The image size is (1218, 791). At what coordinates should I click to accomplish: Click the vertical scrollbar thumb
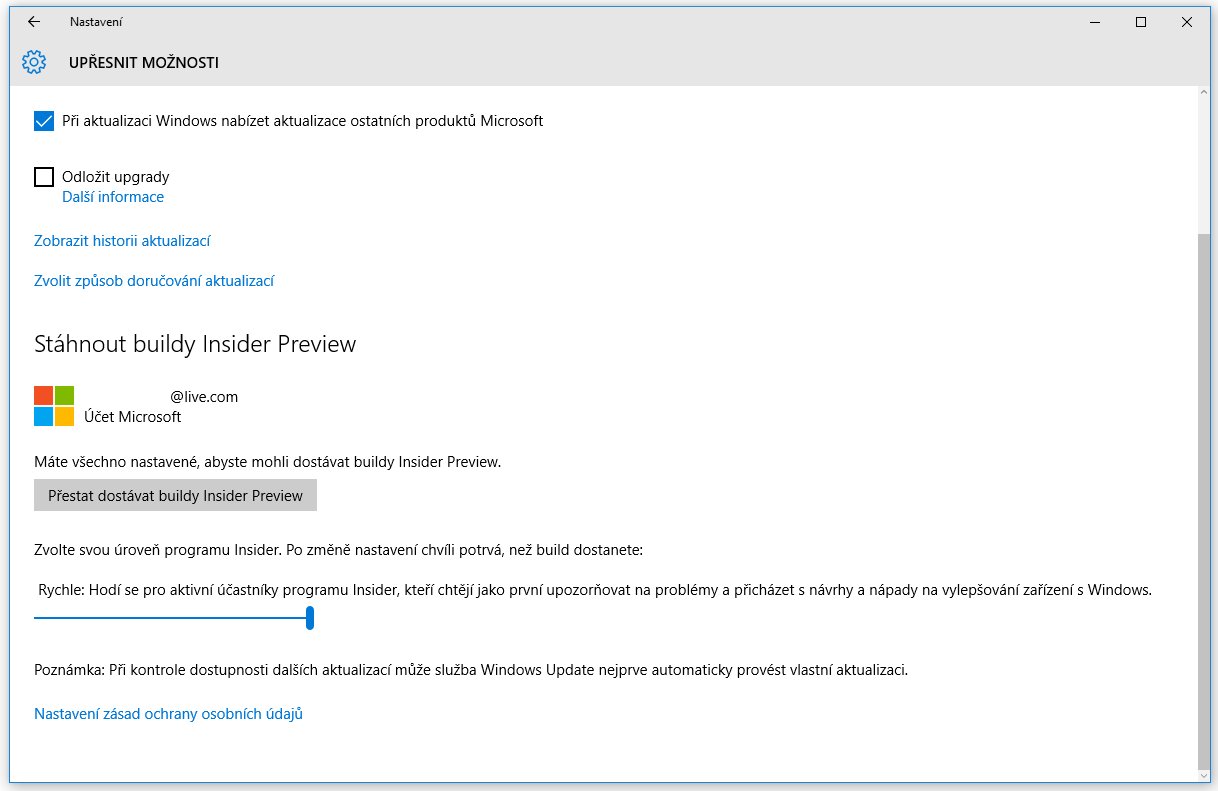1202,500
